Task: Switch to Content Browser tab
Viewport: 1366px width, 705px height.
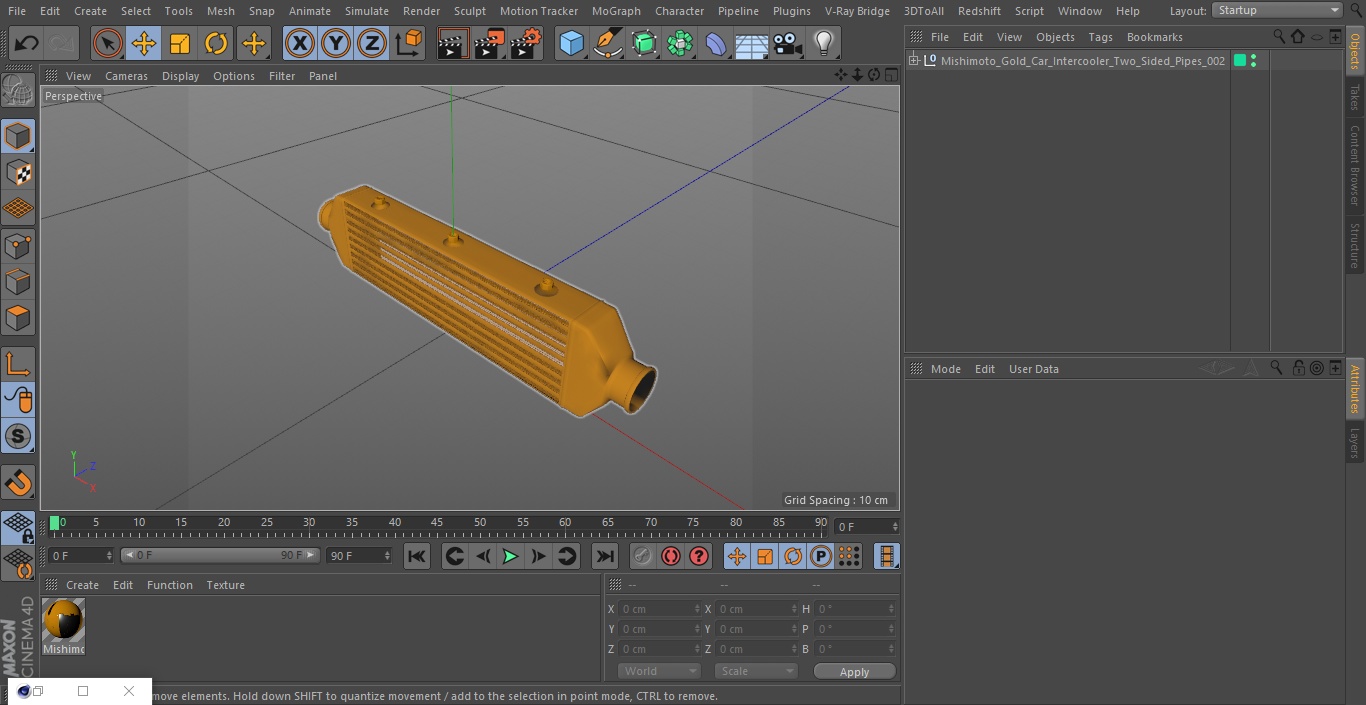Action: tap(1355, 165)
